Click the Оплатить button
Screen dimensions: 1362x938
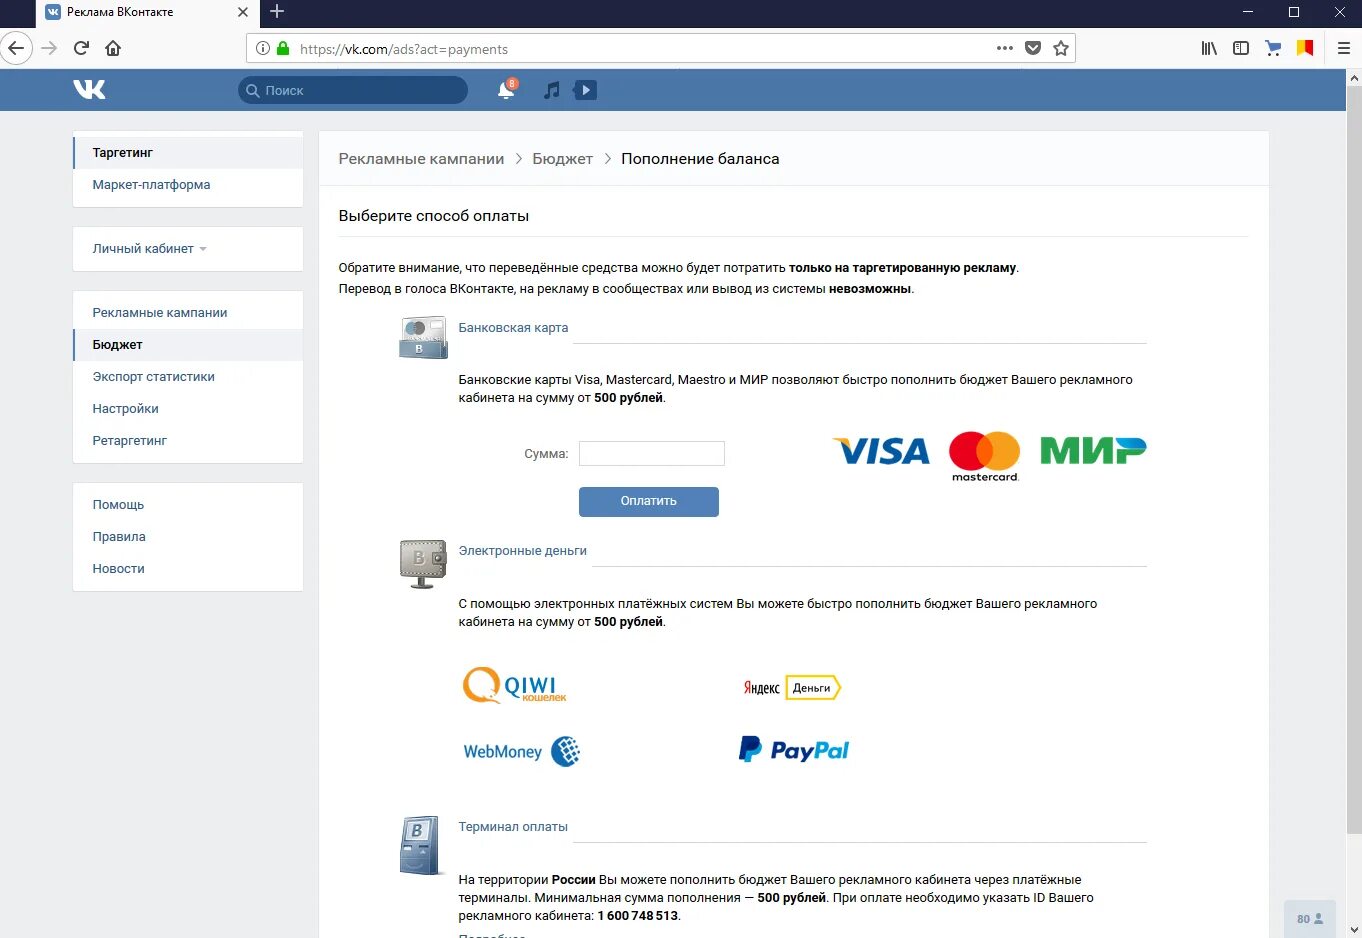pos(649,501)
